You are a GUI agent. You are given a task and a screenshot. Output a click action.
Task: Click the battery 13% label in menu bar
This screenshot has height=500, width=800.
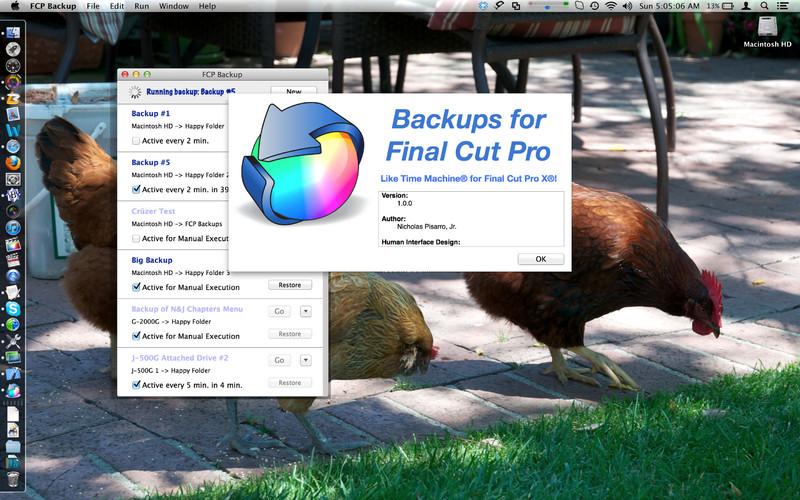tap(713, 6)
